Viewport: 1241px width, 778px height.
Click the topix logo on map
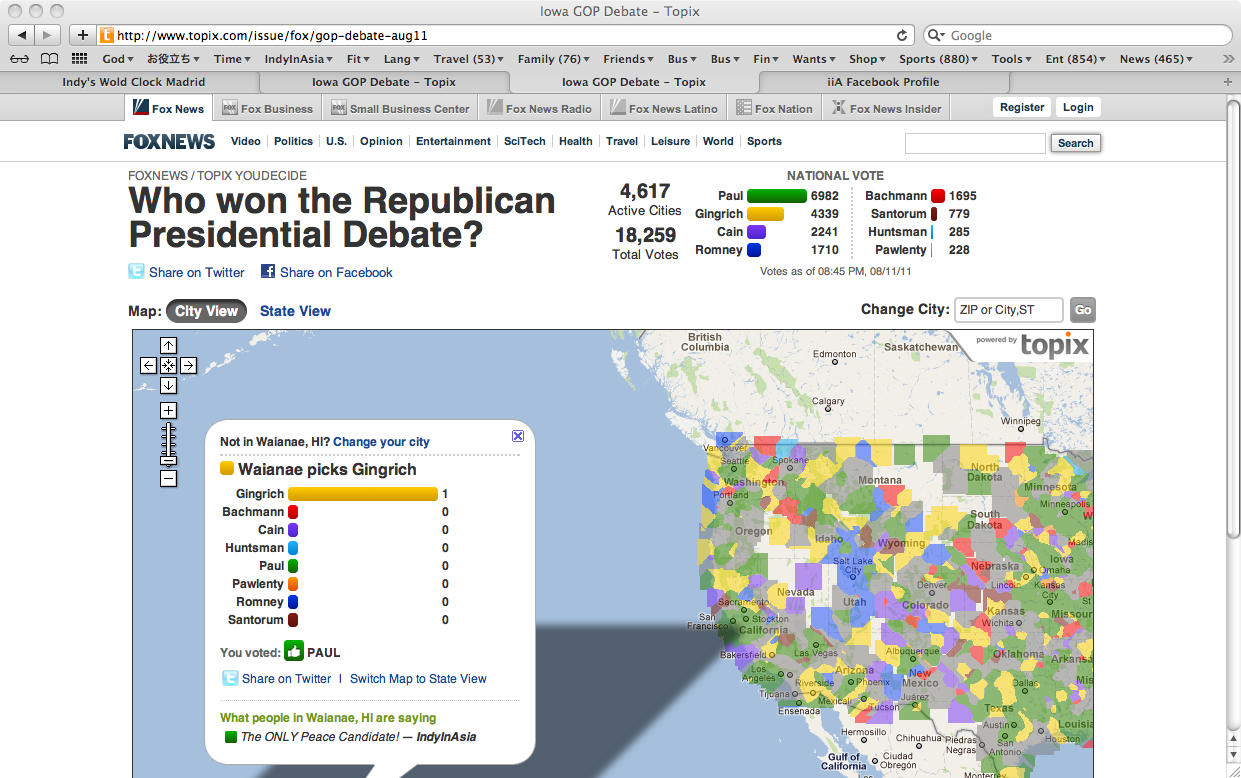coord(1054,346)
